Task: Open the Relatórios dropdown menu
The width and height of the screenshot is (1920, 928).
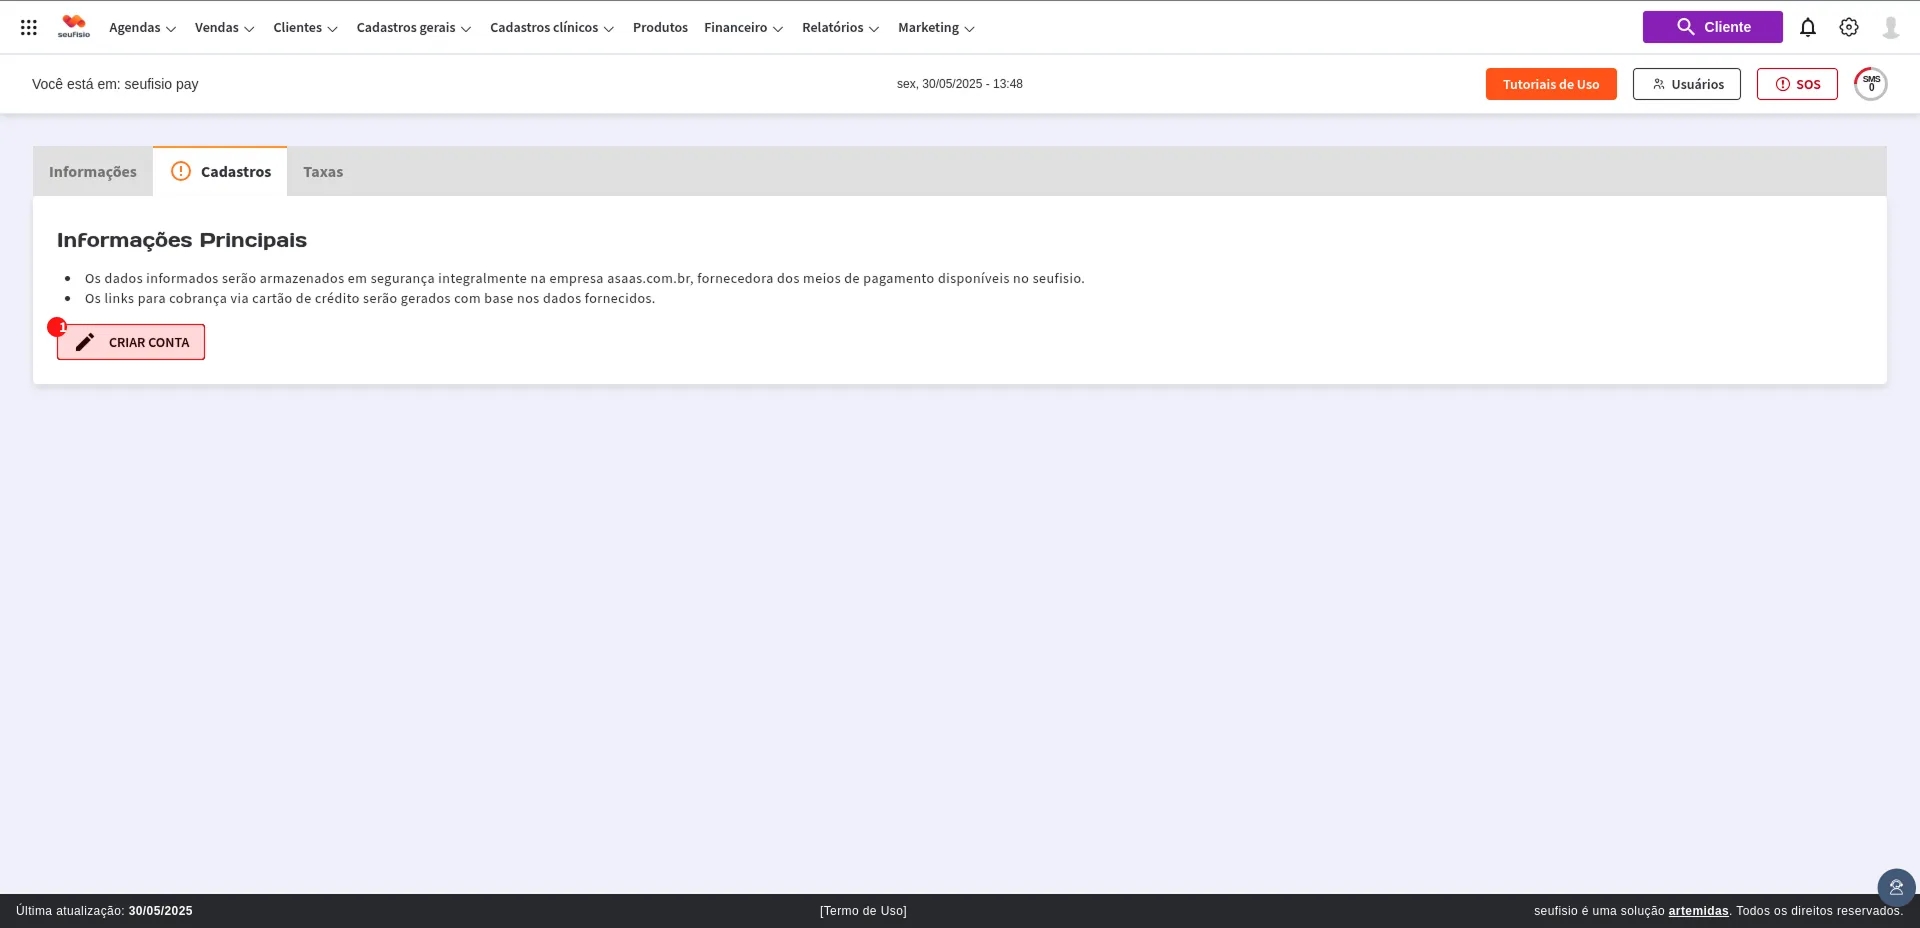Action: pyautogui.click(x=840, y=28)
